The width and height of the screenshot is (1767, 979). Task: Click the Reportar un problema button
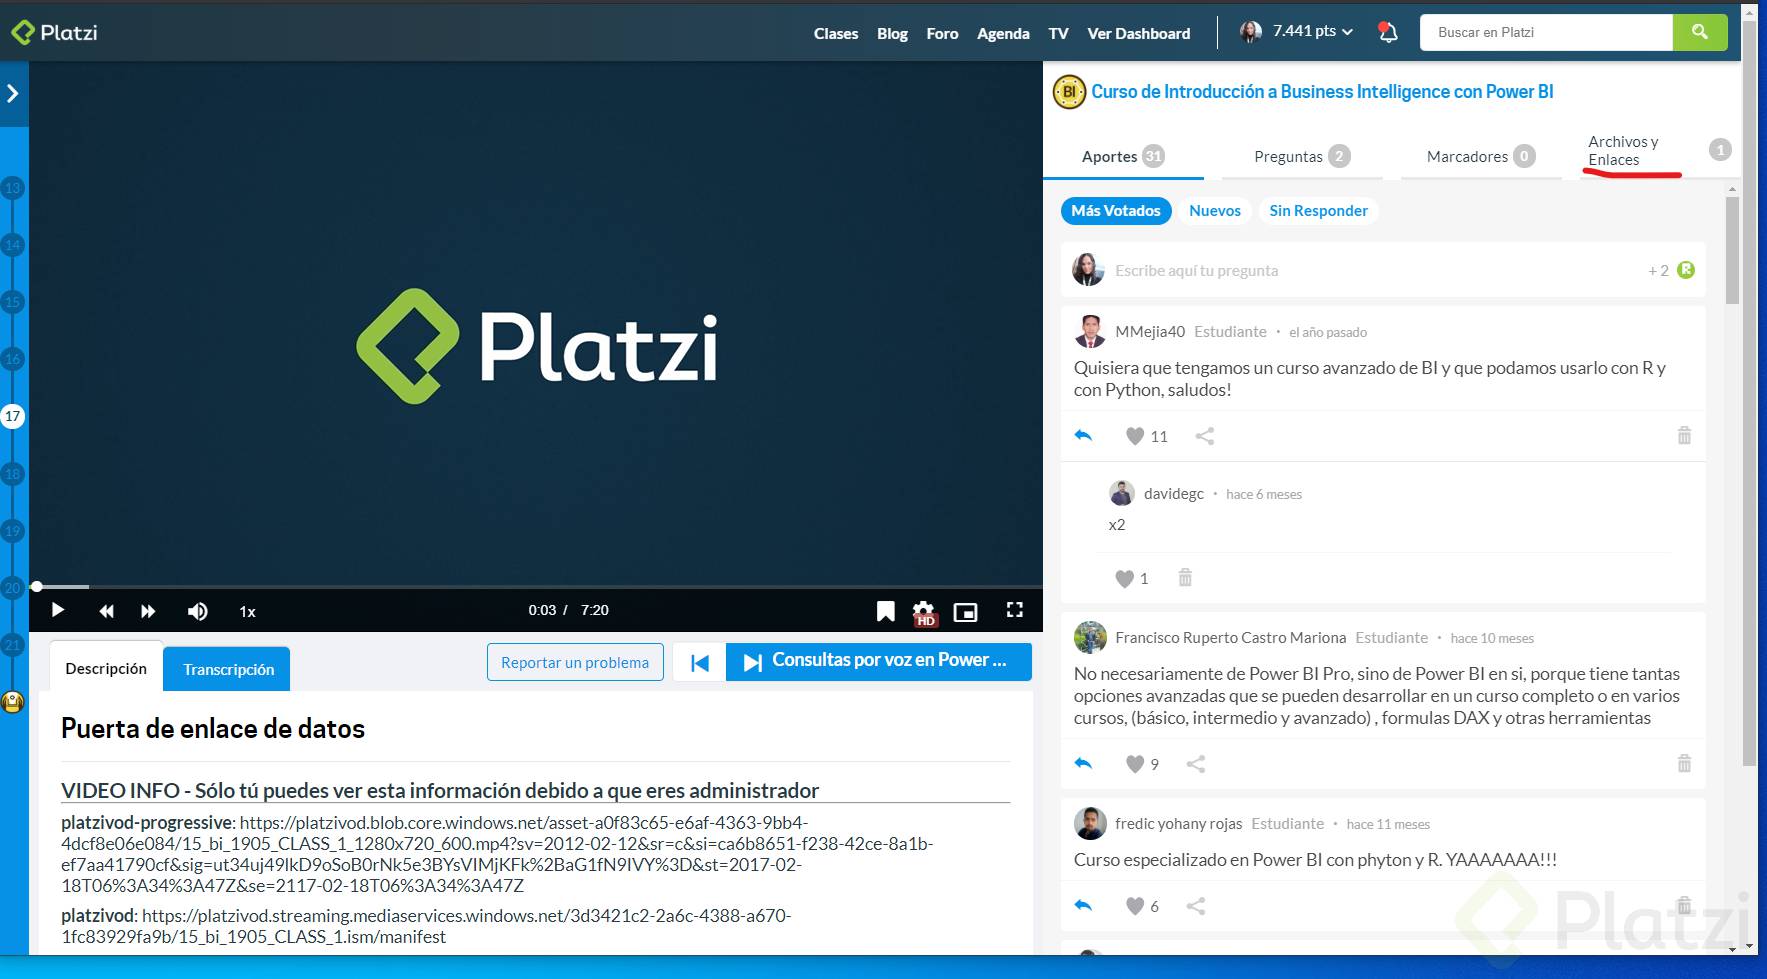[x=574, y=661]
